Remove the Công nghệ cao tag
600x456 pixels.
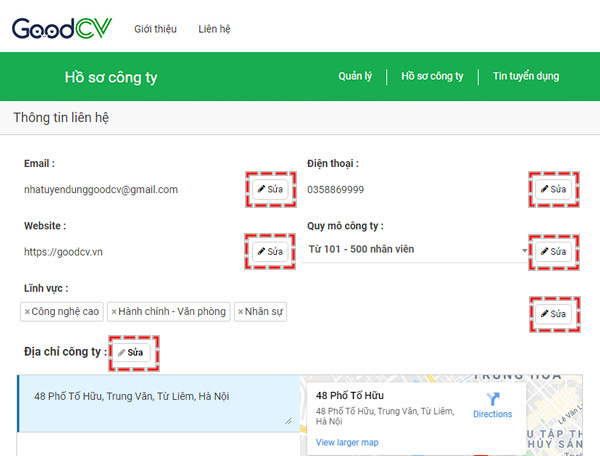point(27,312)
